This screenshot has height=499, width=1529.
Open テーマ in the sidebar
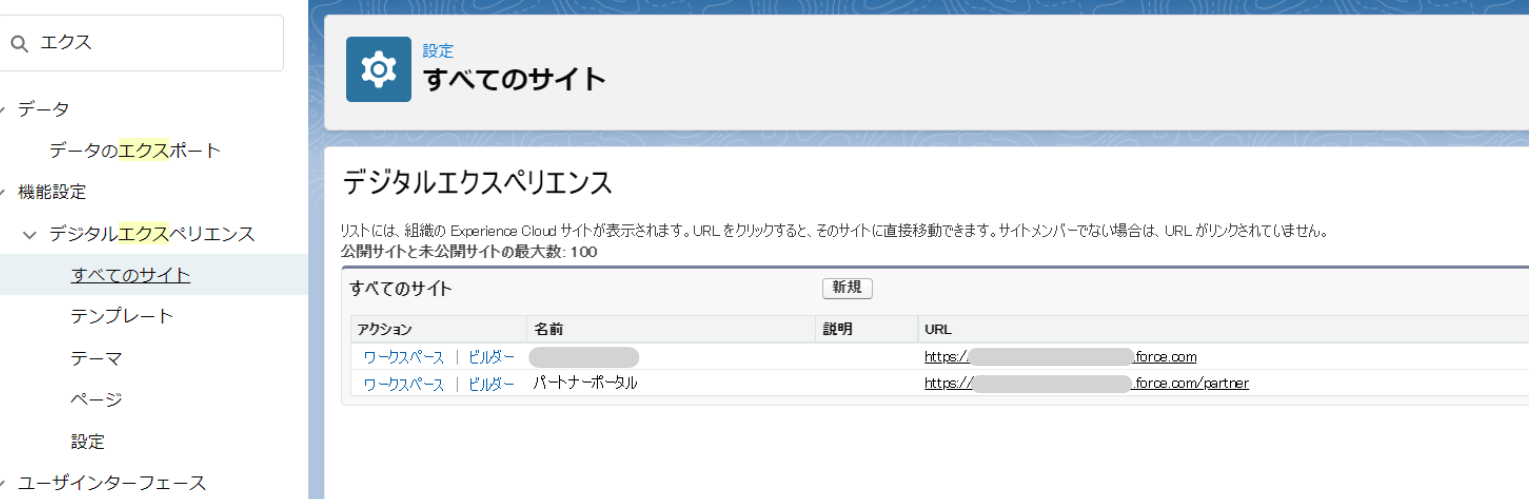[x=96, y=358]
